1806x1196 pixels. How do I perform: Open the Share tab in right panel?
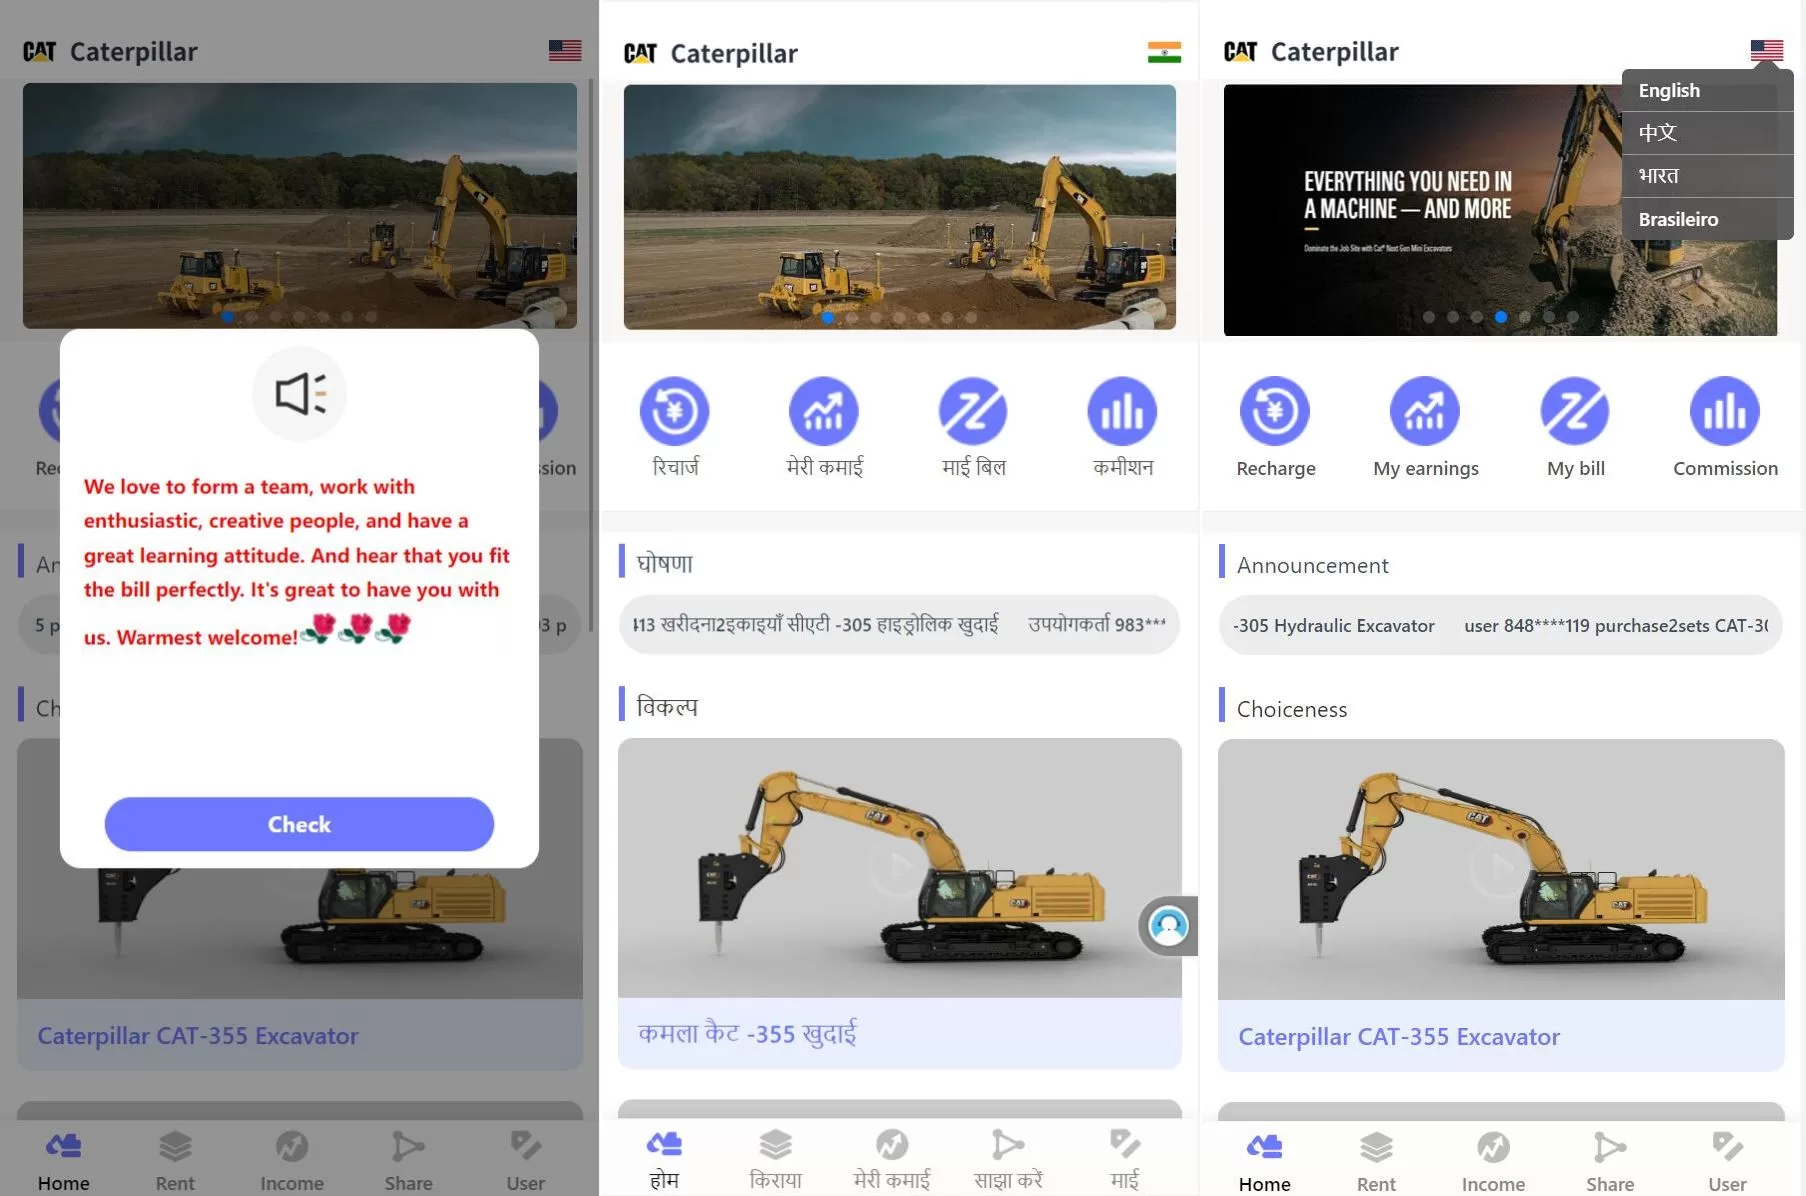[1609, 1160]
